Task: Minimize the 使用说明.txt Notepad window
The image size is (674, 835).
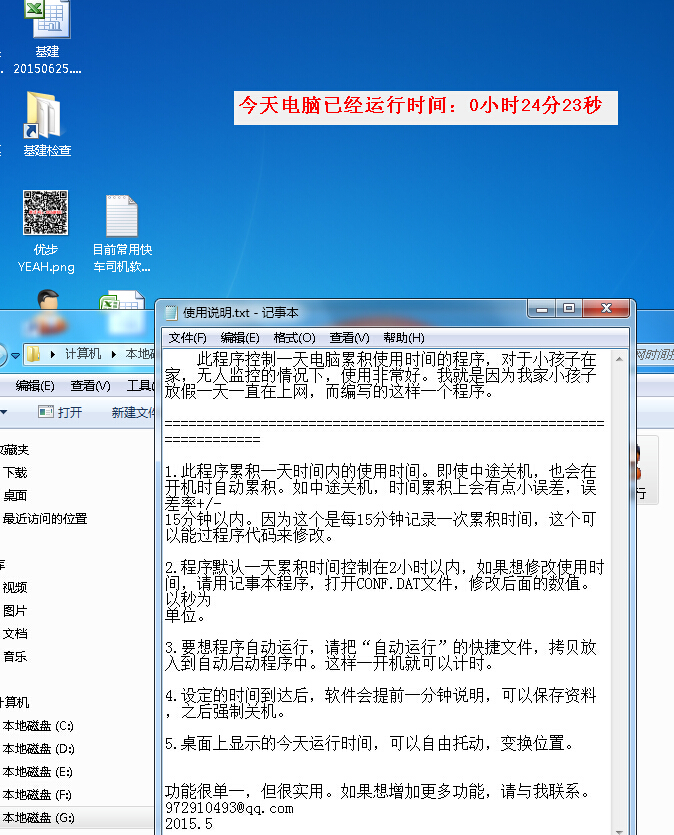Action: 541,308
